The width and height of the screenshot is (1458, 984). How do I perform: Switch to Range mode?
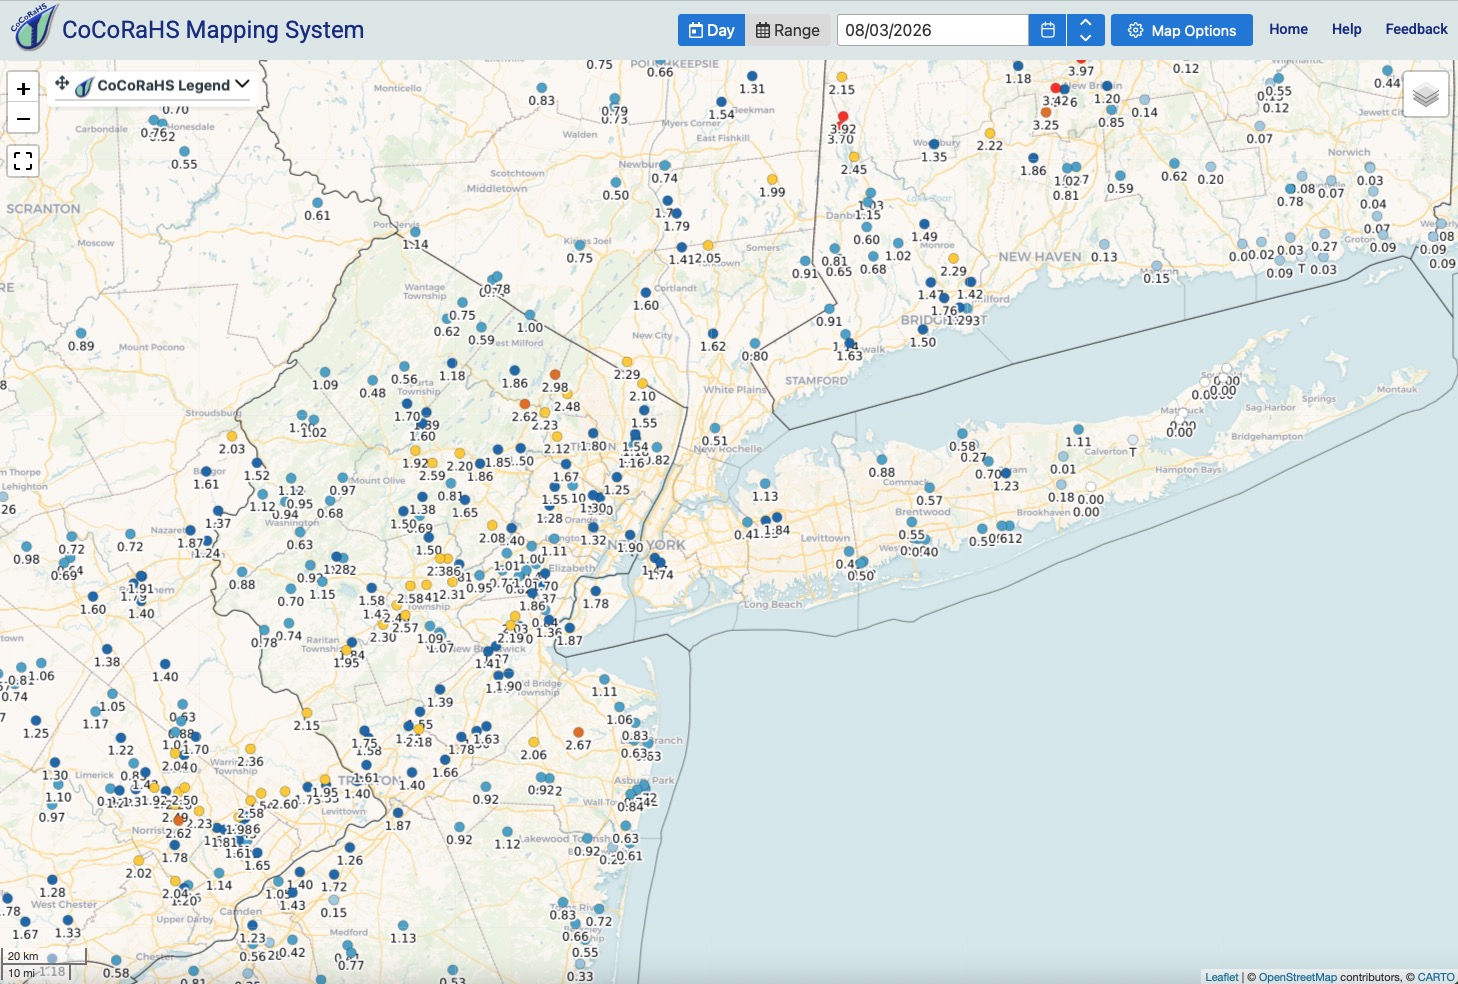788,30
